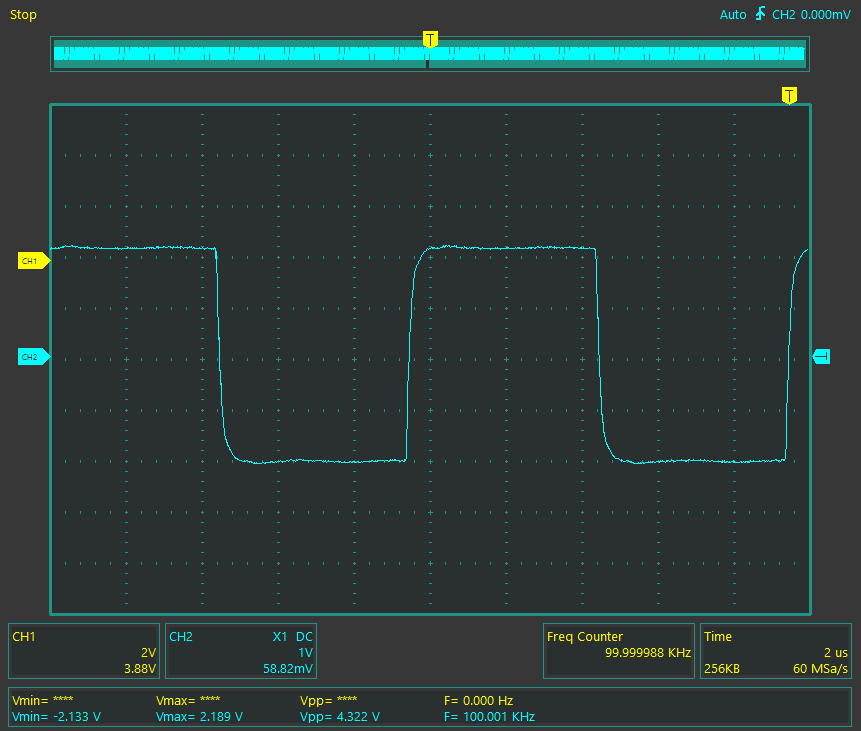Click the 256KB memory depth value
The width and height of the screenshot is (861, 731).
(x=722, y=669)
